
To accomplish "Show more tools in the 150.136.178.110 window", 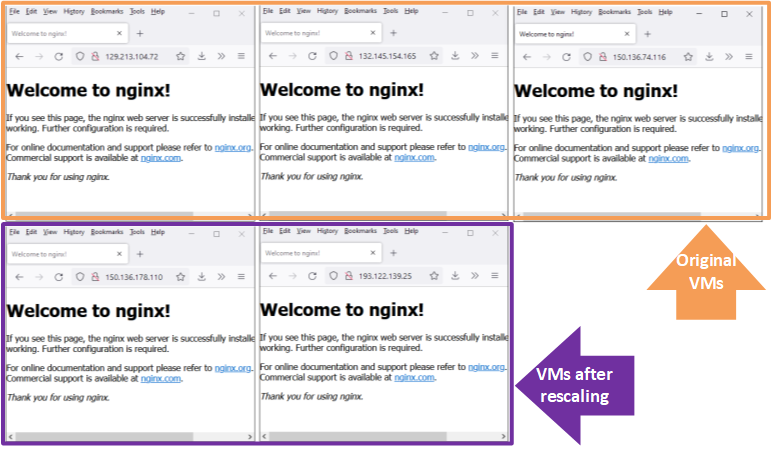I will (x=222, y=277).
